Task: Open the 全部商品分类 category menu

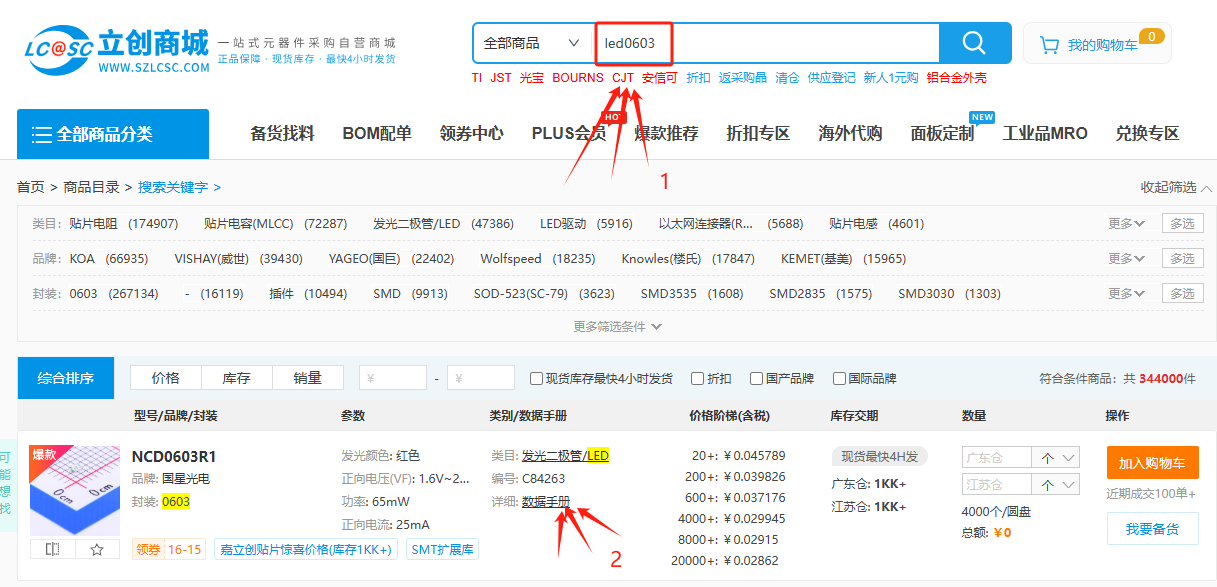Action: point(113,134)
